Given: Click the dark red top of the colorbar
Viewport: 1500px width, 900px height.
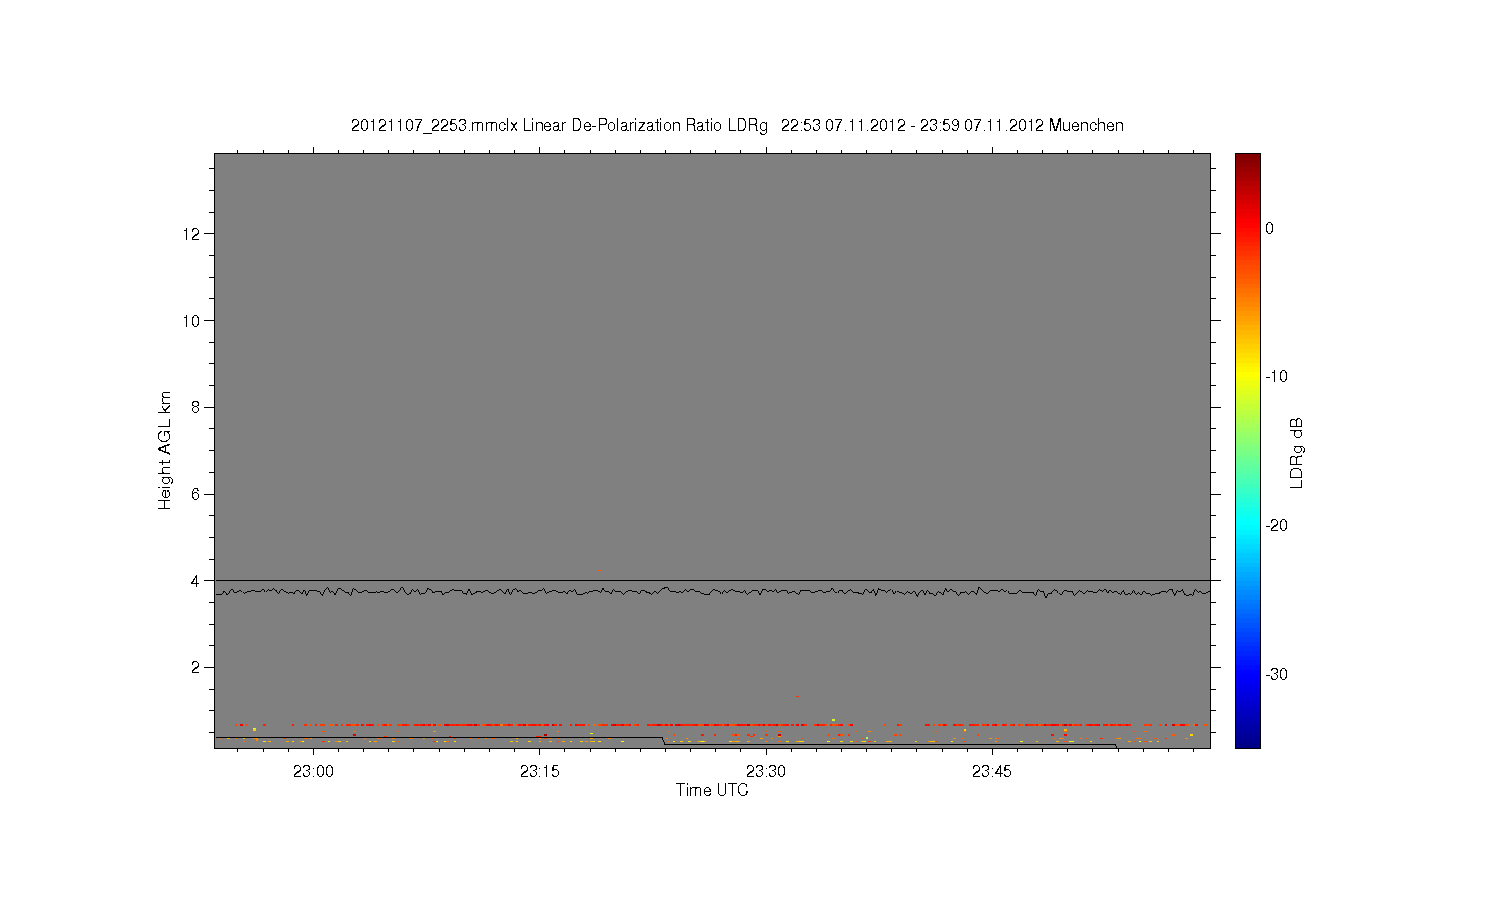Looking at the screenshot, I should click(1248, 160).
